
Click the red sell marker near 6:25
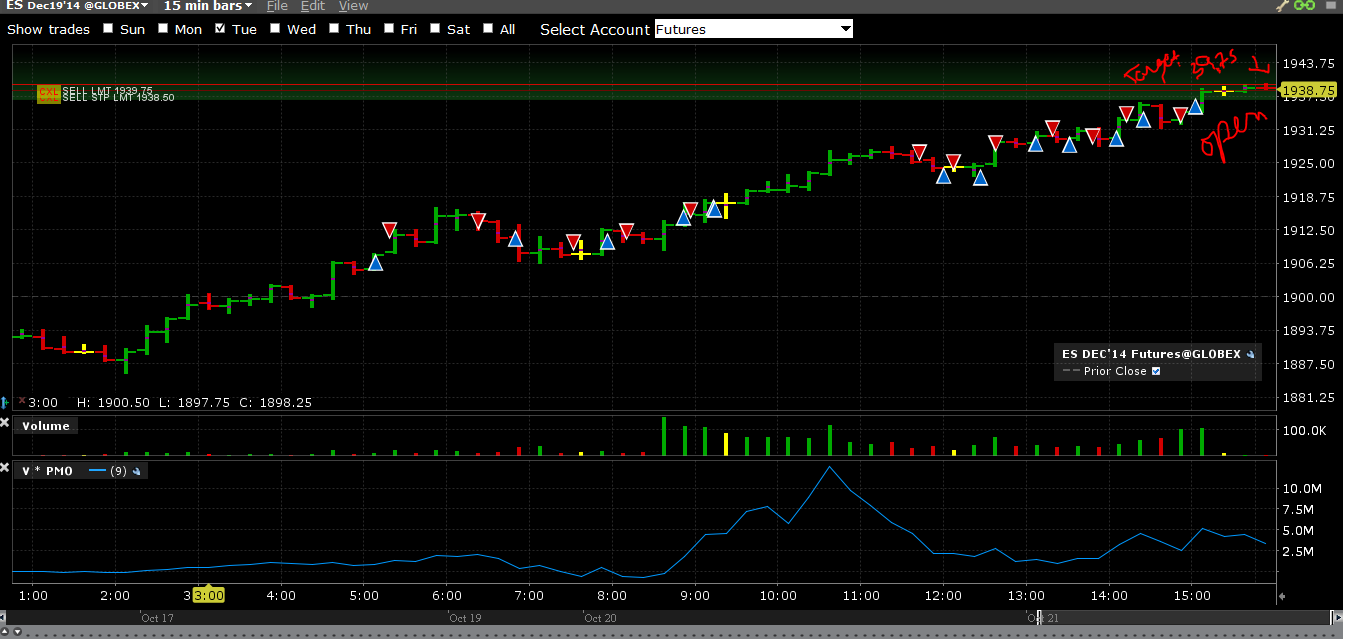coord(478,221)
